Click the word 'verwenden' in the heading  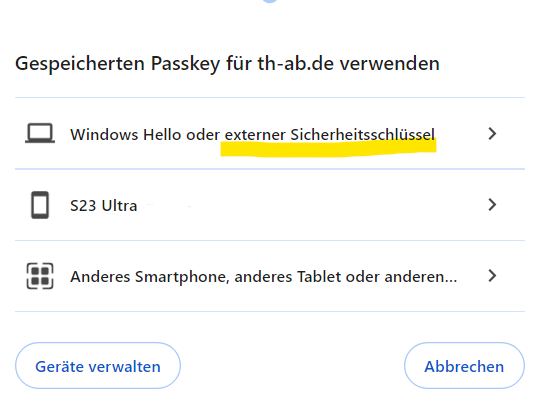tap(390, 64)
